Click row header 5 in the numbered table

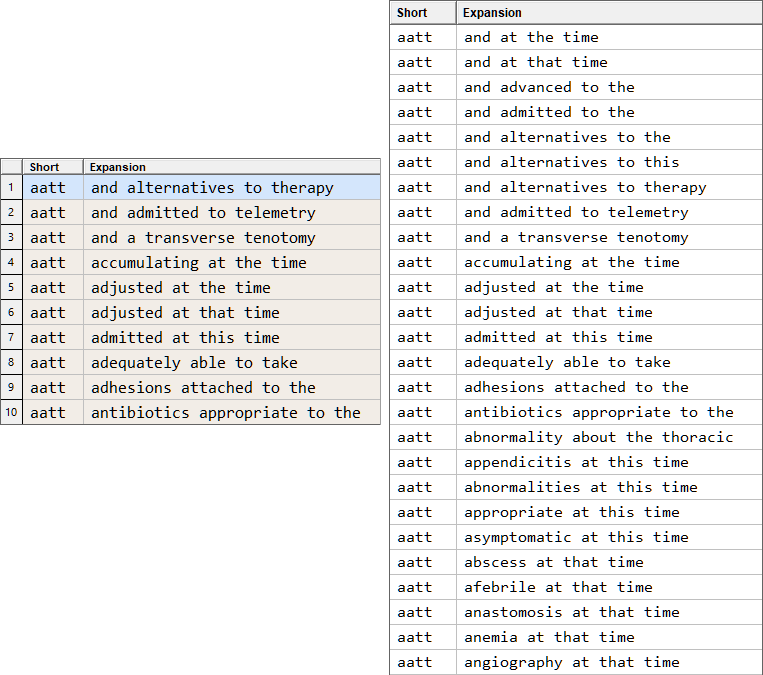(x=11, y=288)
